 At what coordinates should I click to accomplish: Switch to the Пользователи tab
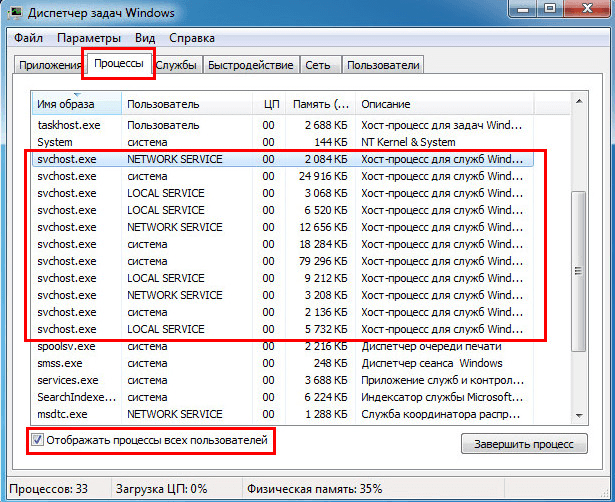coord(383,65)
